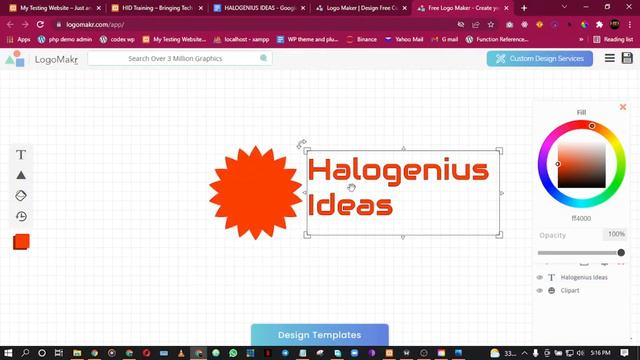Image resolution: width=640 pixels, height=360 pixels.
Task: Click the LogoMakr logo icon
Action: click(x=15, y=59)
